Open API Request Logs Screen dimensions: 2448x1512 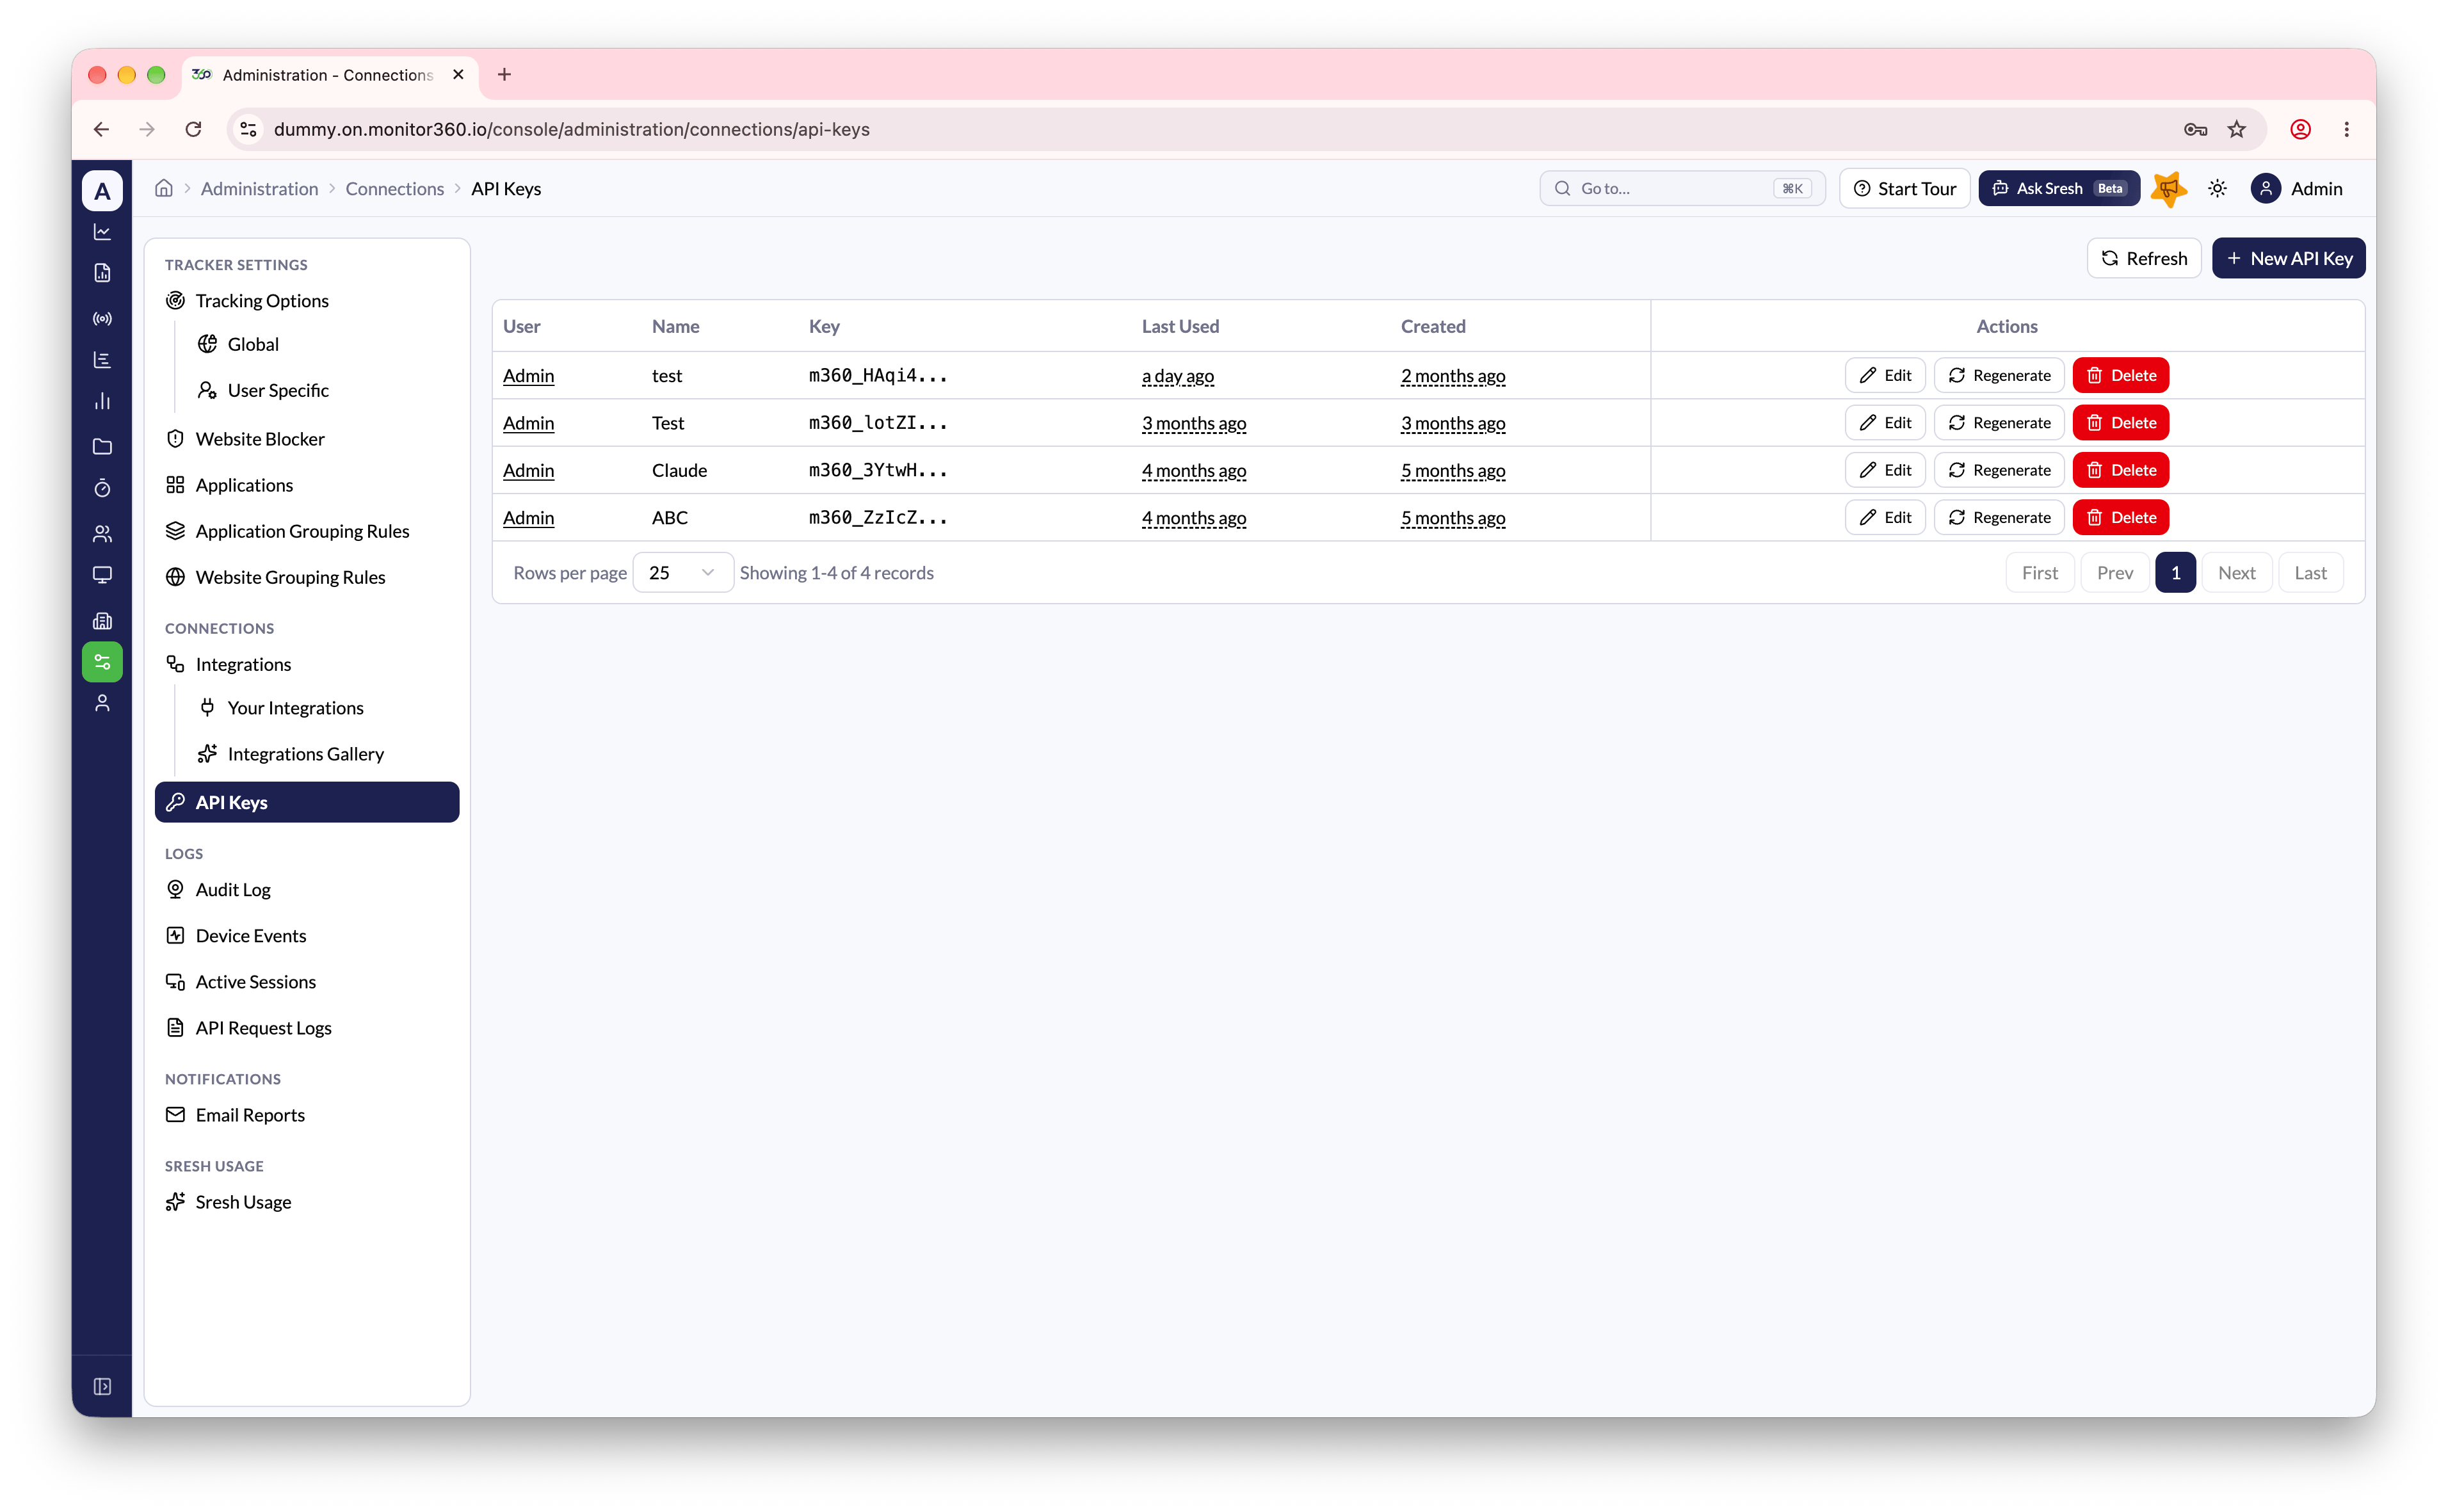pos(263,1028)
